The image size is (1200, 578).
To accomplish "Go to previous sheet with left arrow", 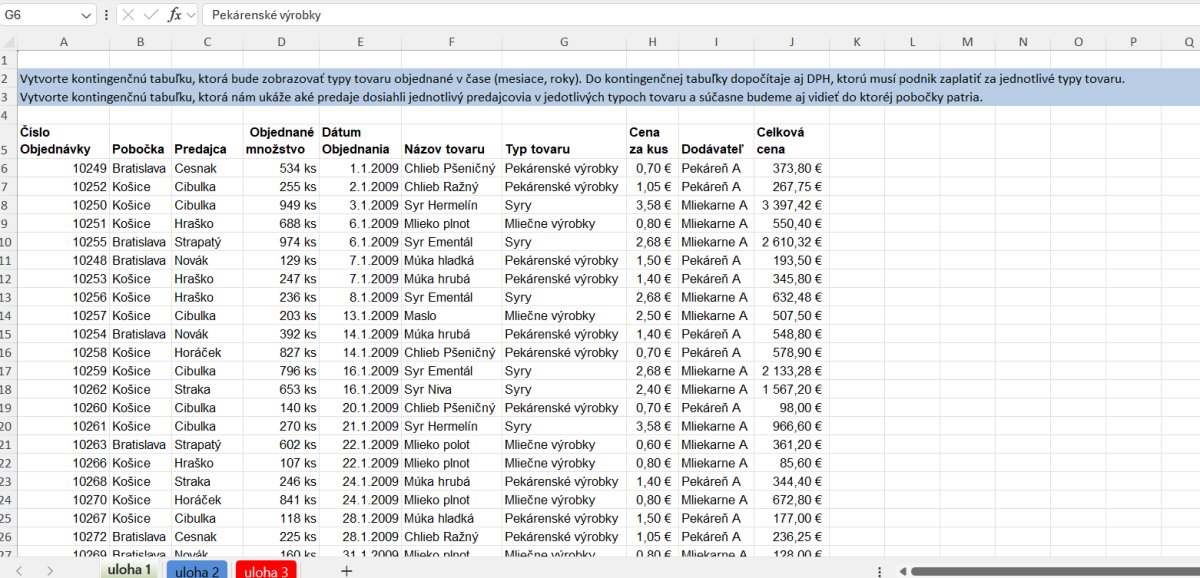I will click(19, 570).
